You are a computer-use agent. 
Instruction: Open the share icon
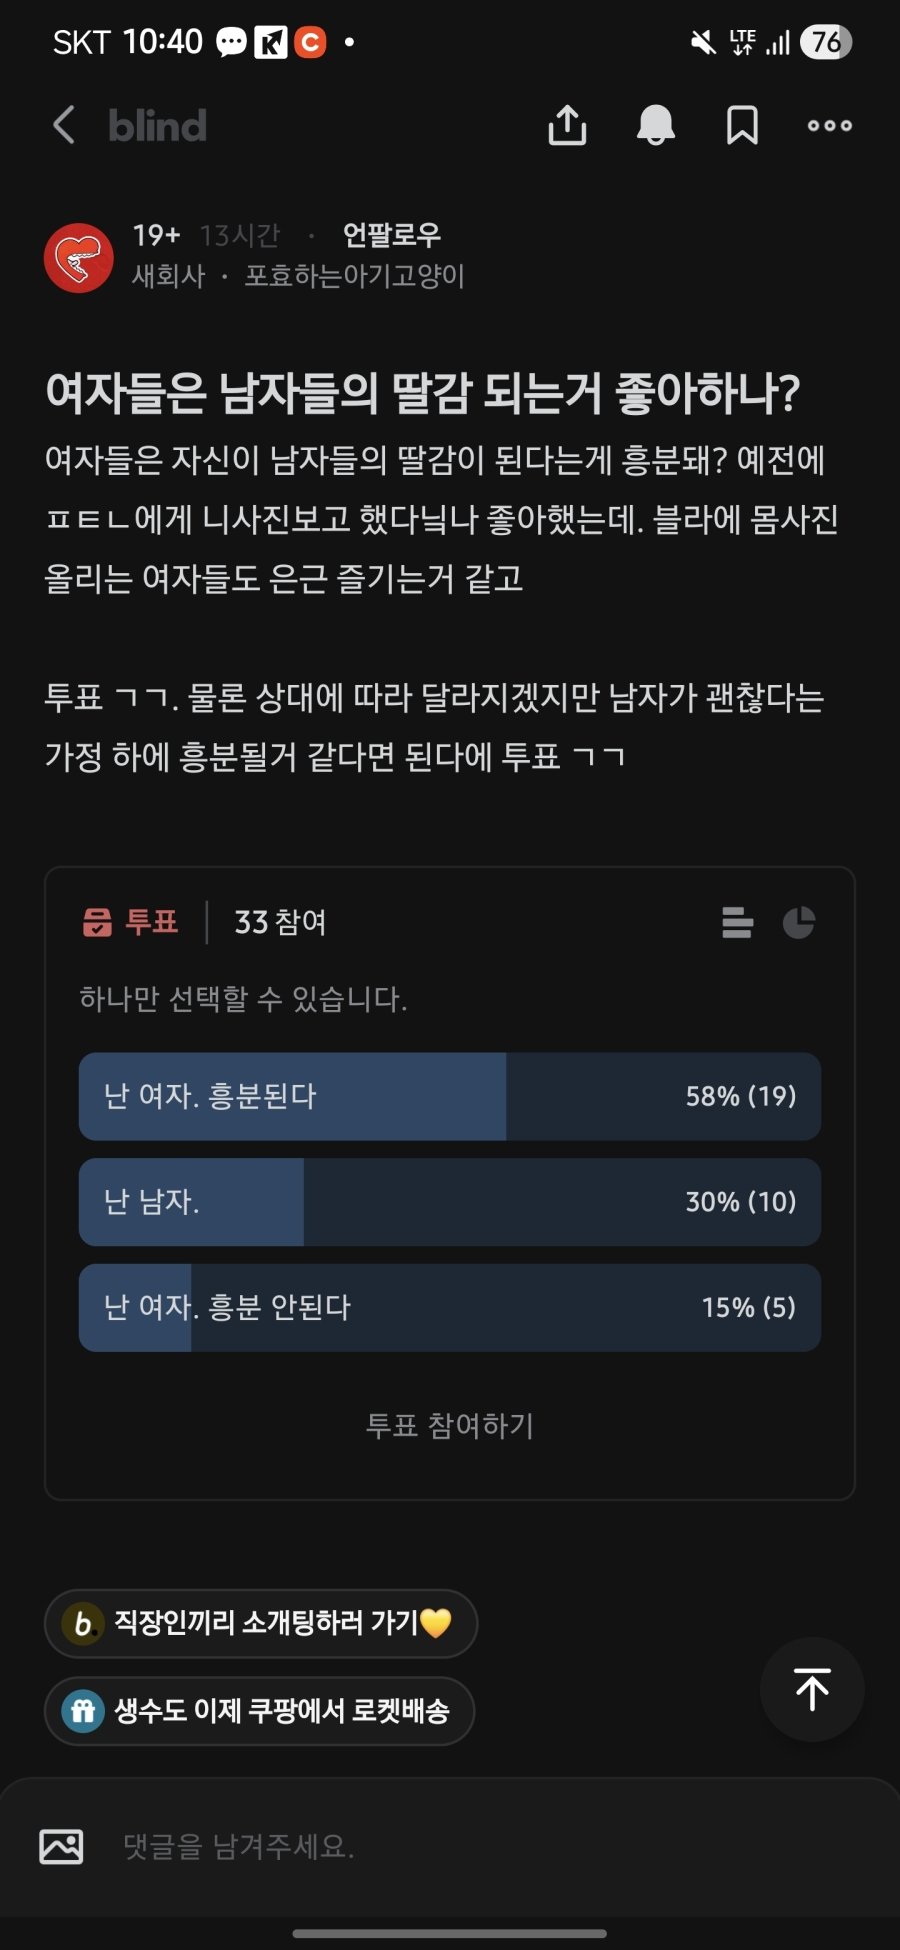[x=567, y=126]
